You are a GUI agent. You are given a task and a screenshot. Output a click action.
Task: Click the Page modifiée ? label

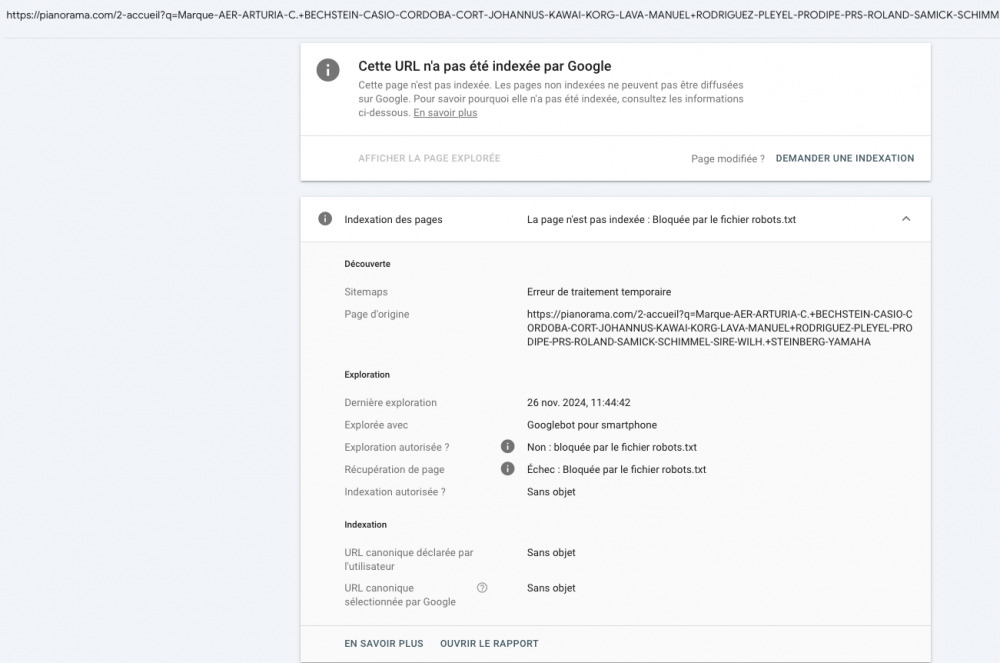tap(728, 158)
